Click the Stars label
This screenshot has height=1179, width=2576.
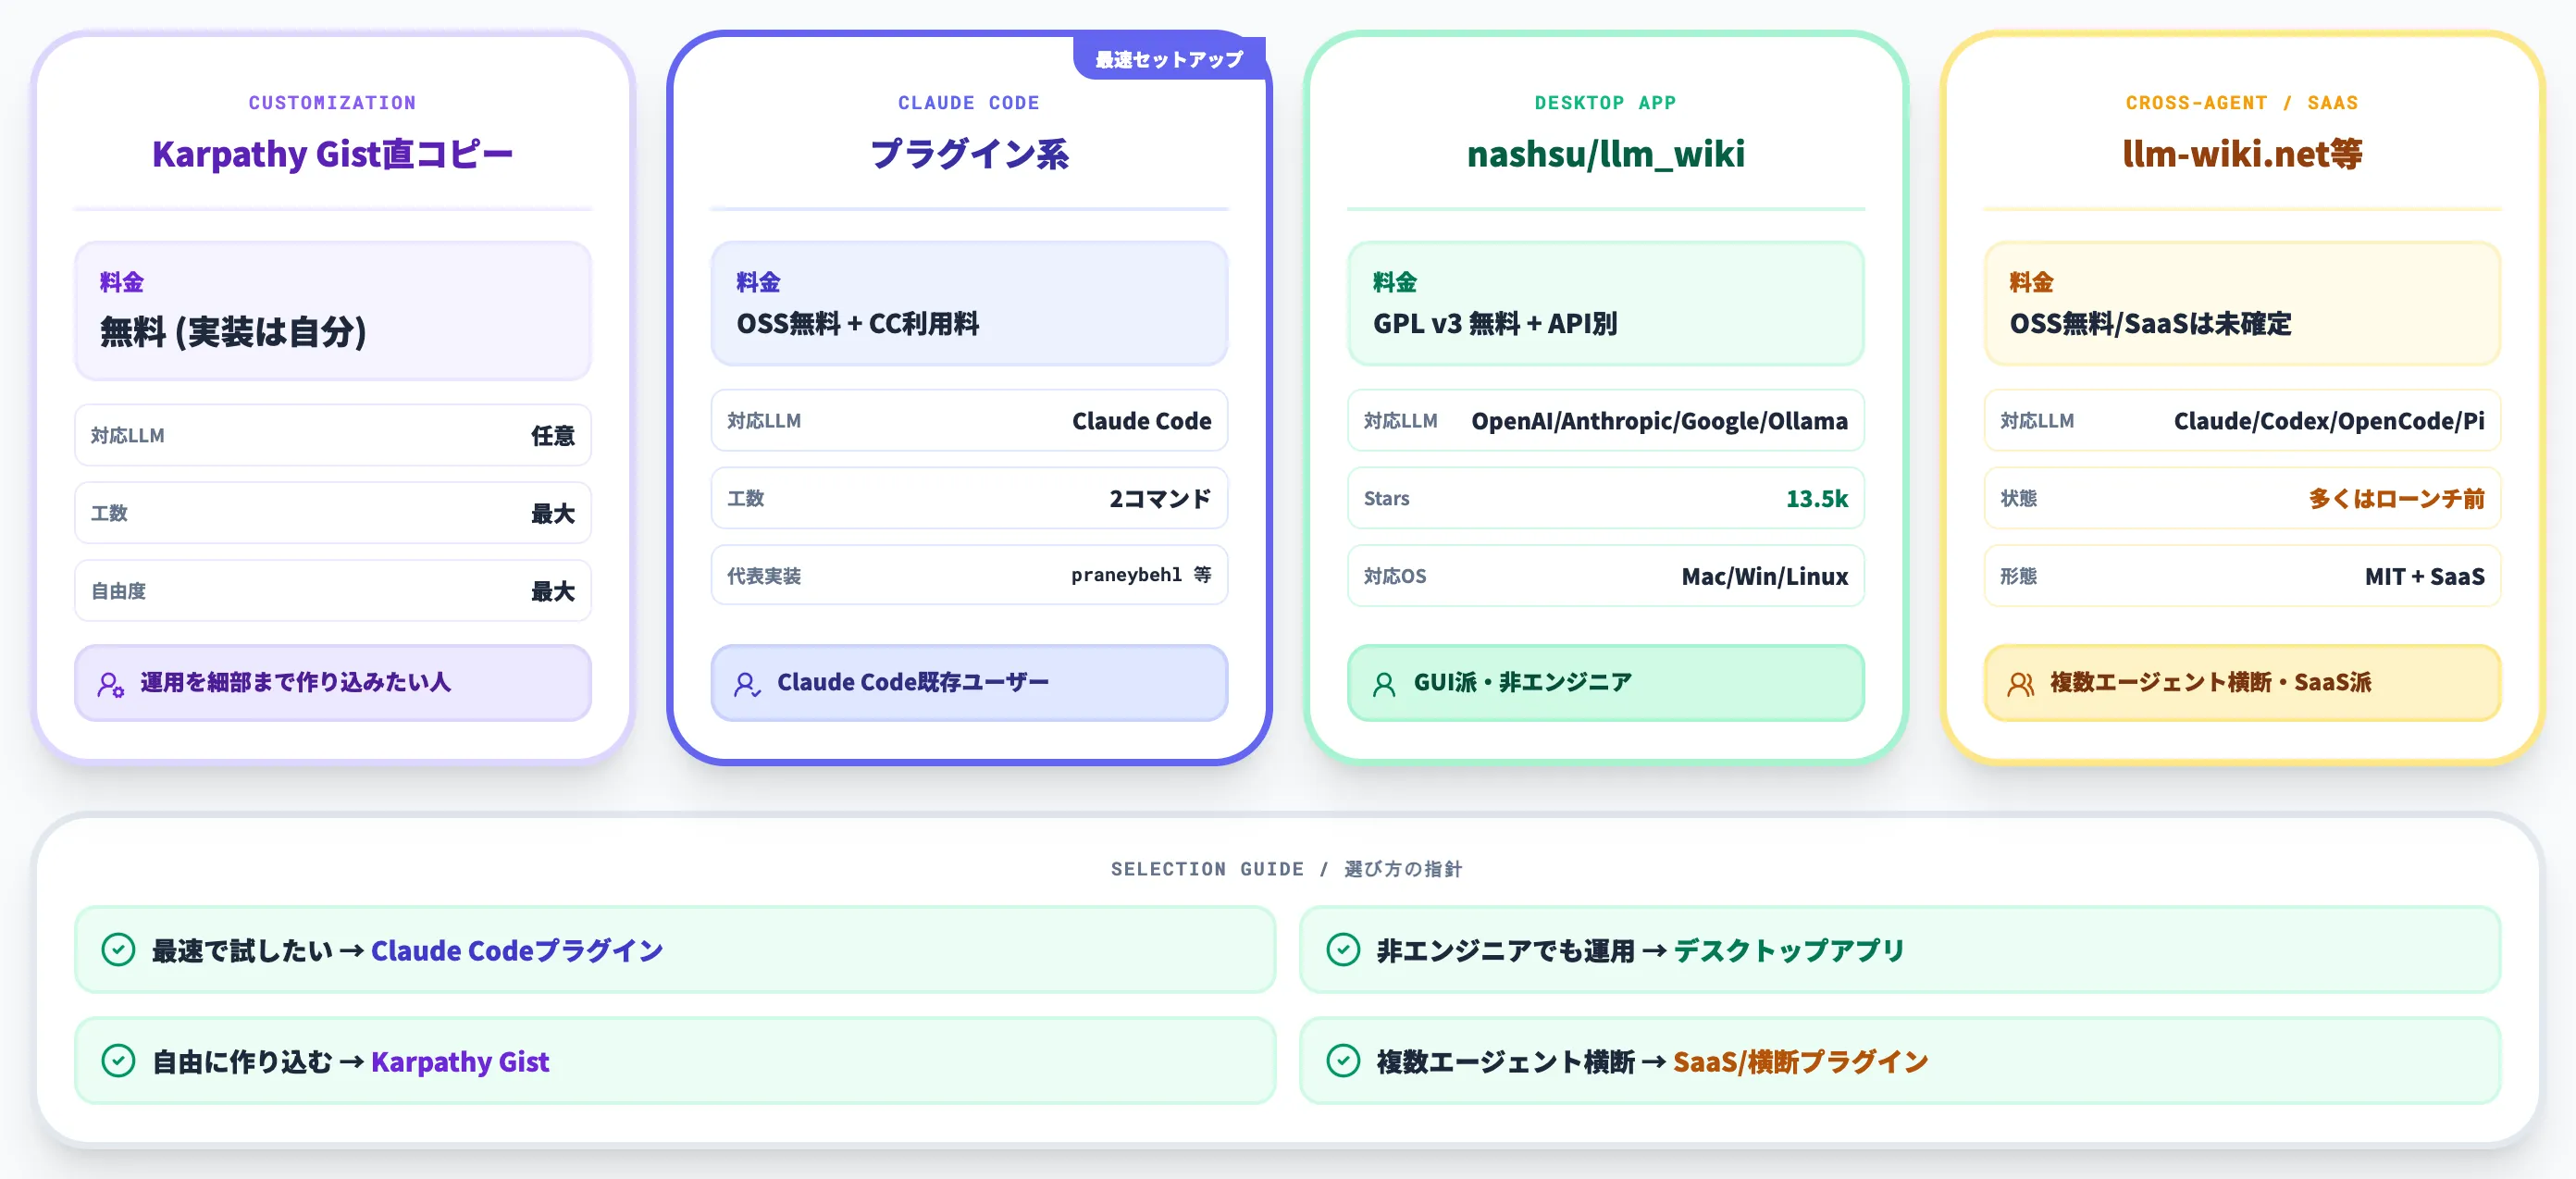coord(1386,498)
